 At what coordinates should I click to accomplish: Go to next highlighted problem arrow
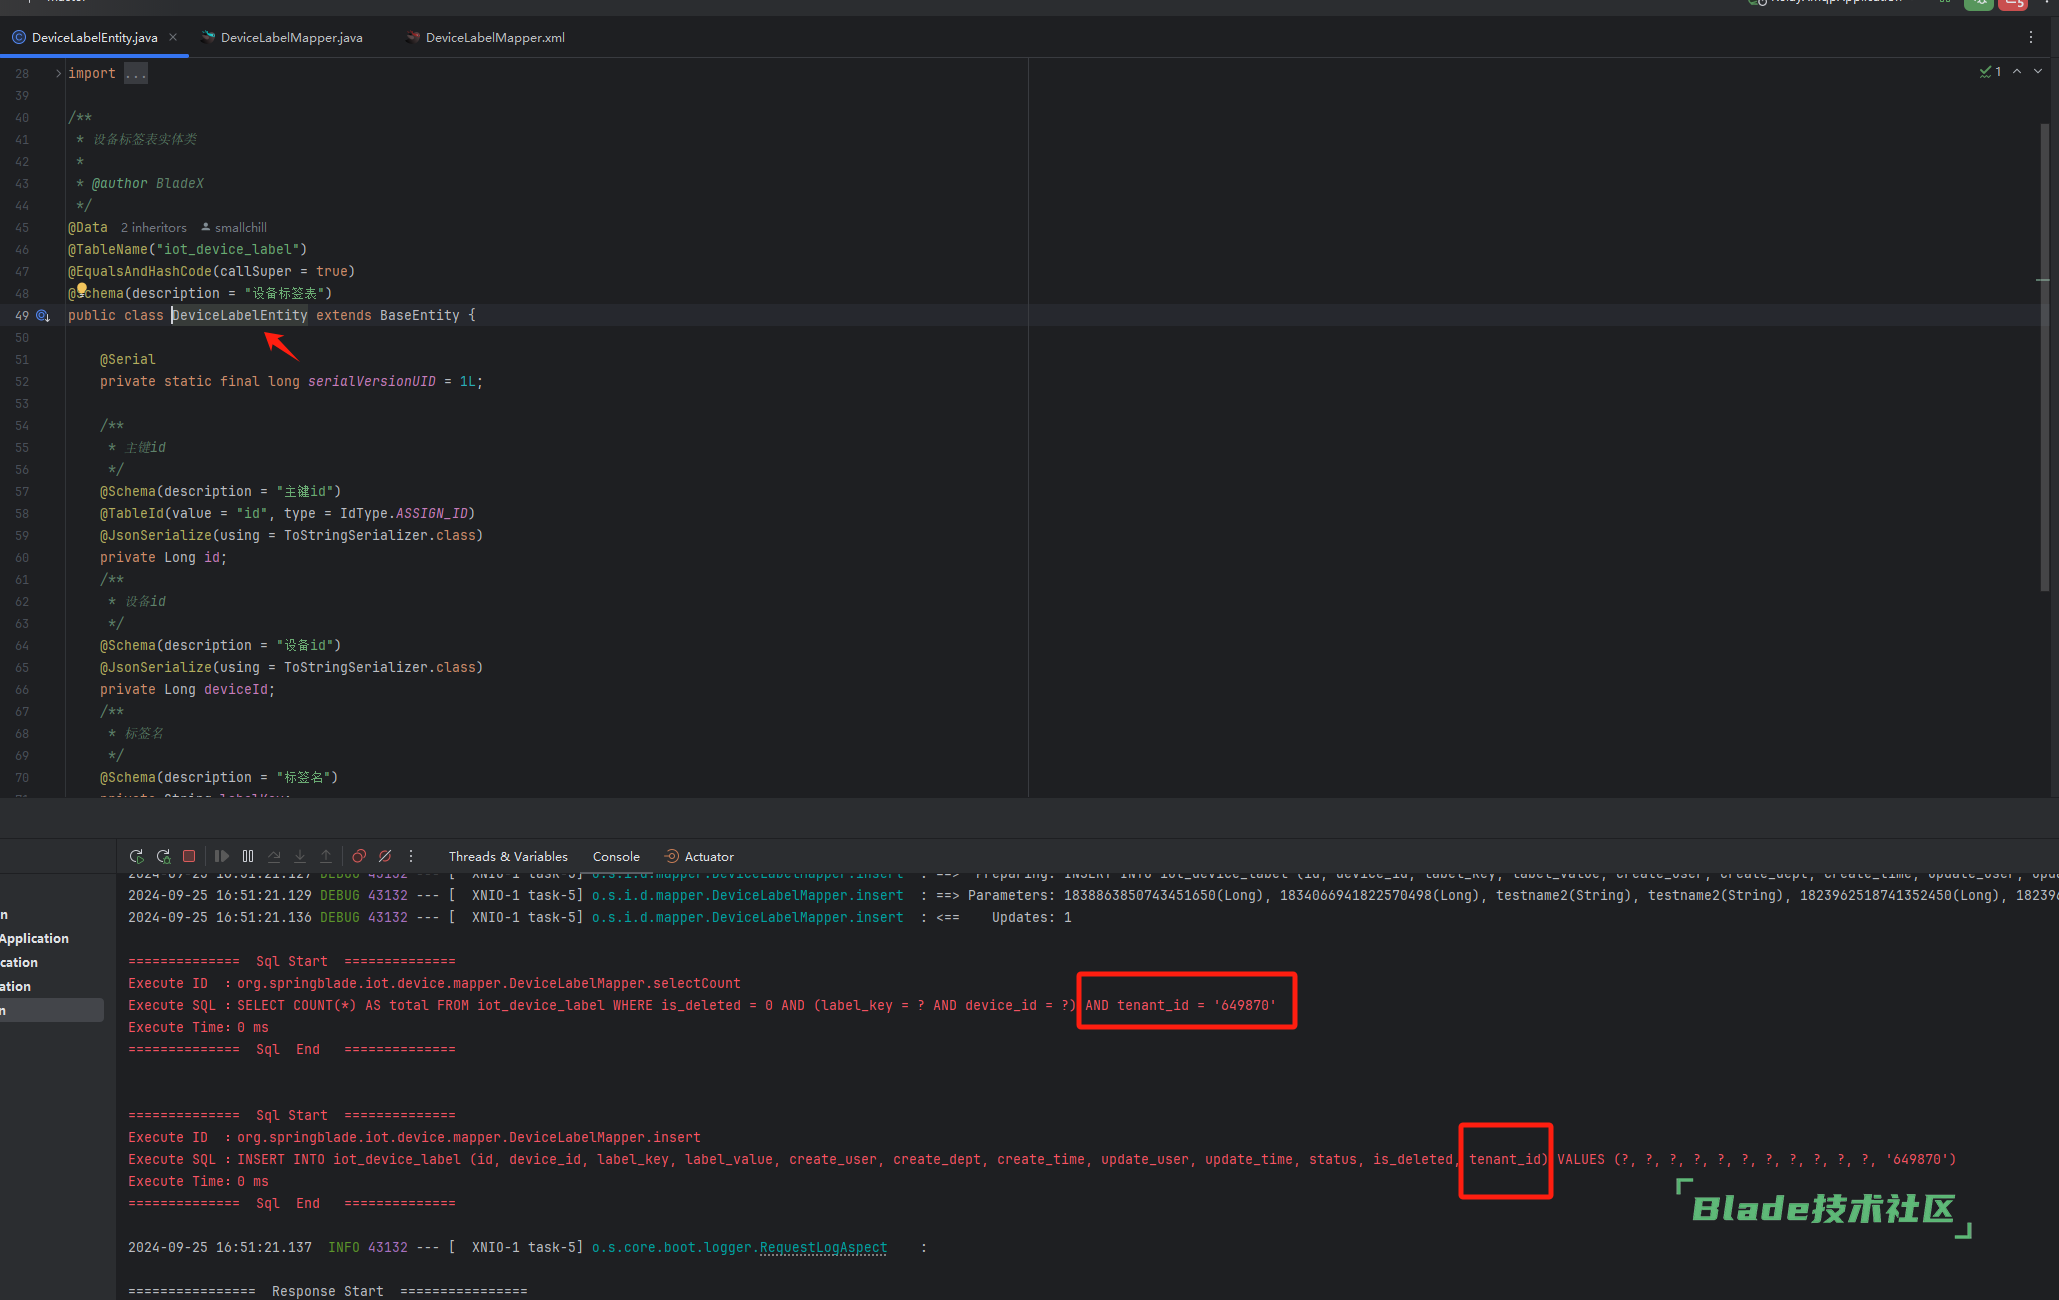tap(2038, 72)
